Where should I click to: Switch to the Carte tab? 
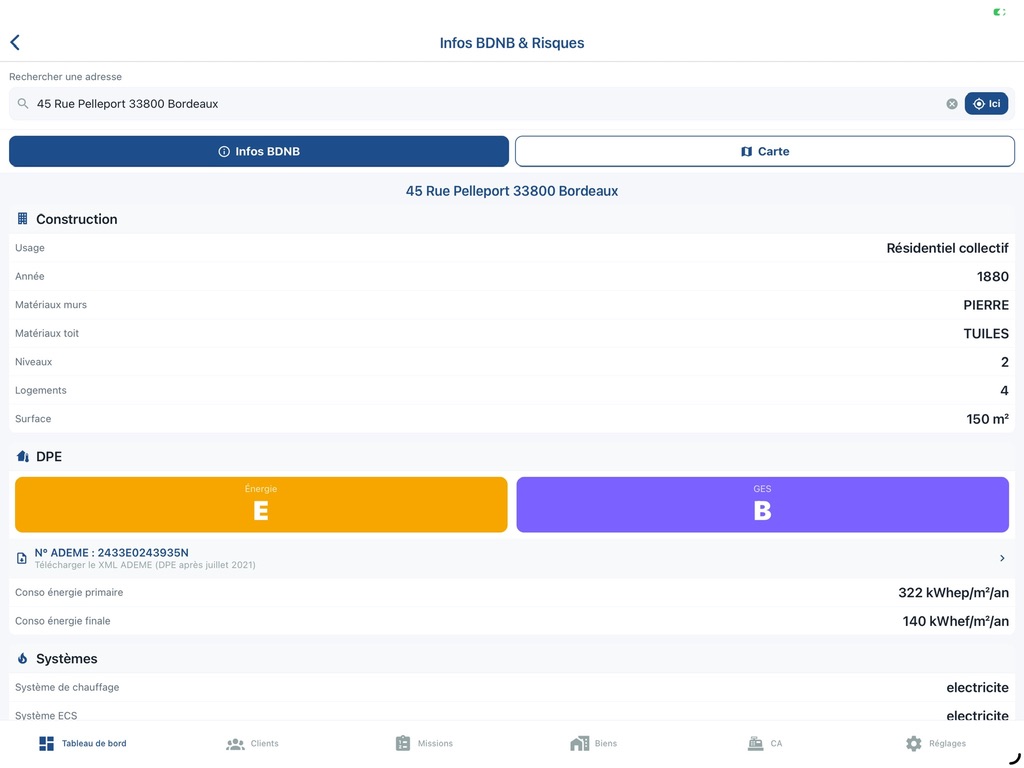[764, 151]
